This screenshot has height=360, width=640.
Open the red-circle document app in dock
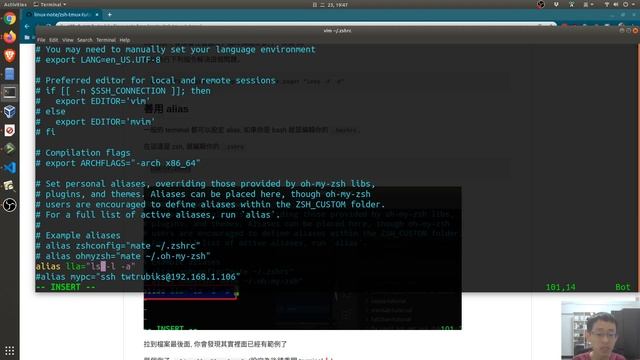coord(10,130)
